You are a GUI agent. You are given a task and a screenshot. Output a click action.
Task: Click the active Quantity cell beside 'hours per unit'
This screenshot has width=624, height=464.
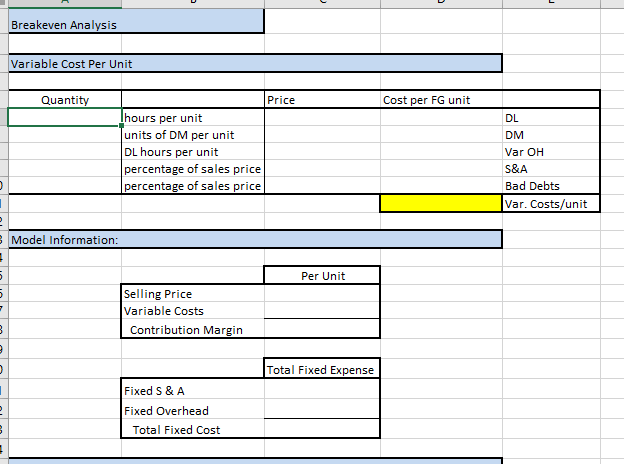click(65, 117)
